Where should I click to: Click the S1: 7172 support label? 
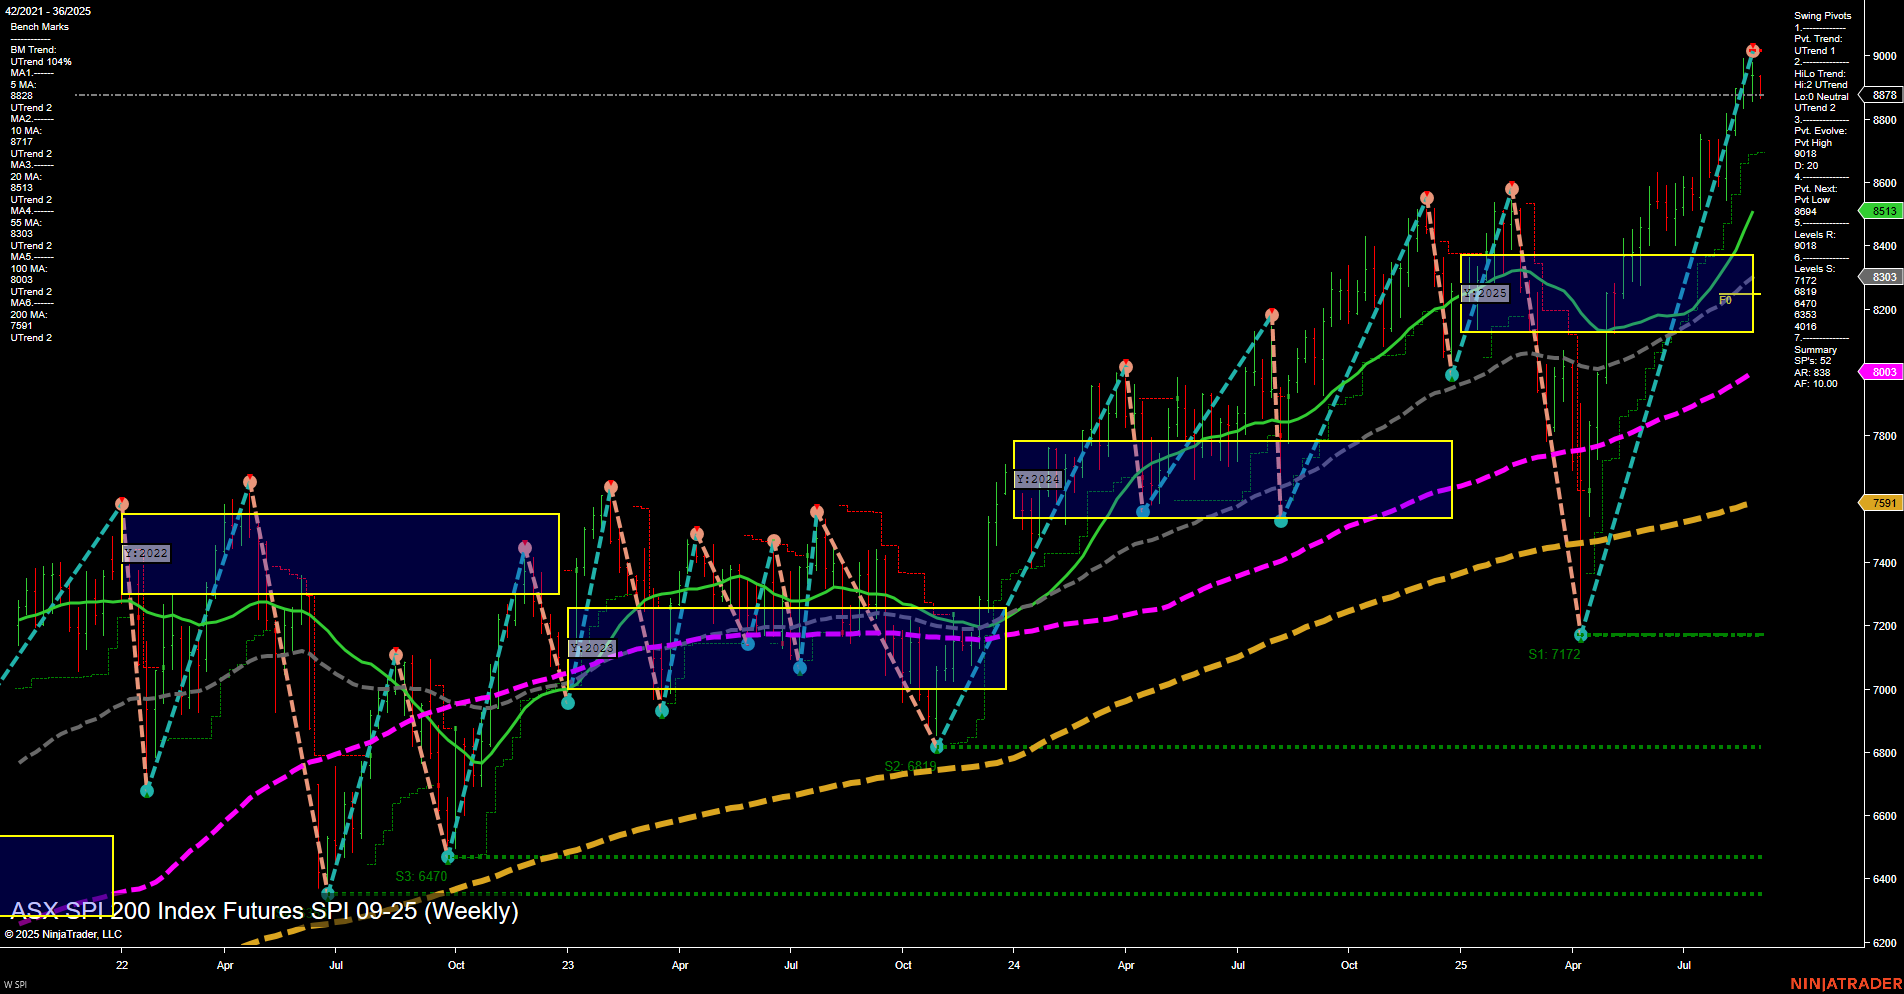tap(1552, 654)
